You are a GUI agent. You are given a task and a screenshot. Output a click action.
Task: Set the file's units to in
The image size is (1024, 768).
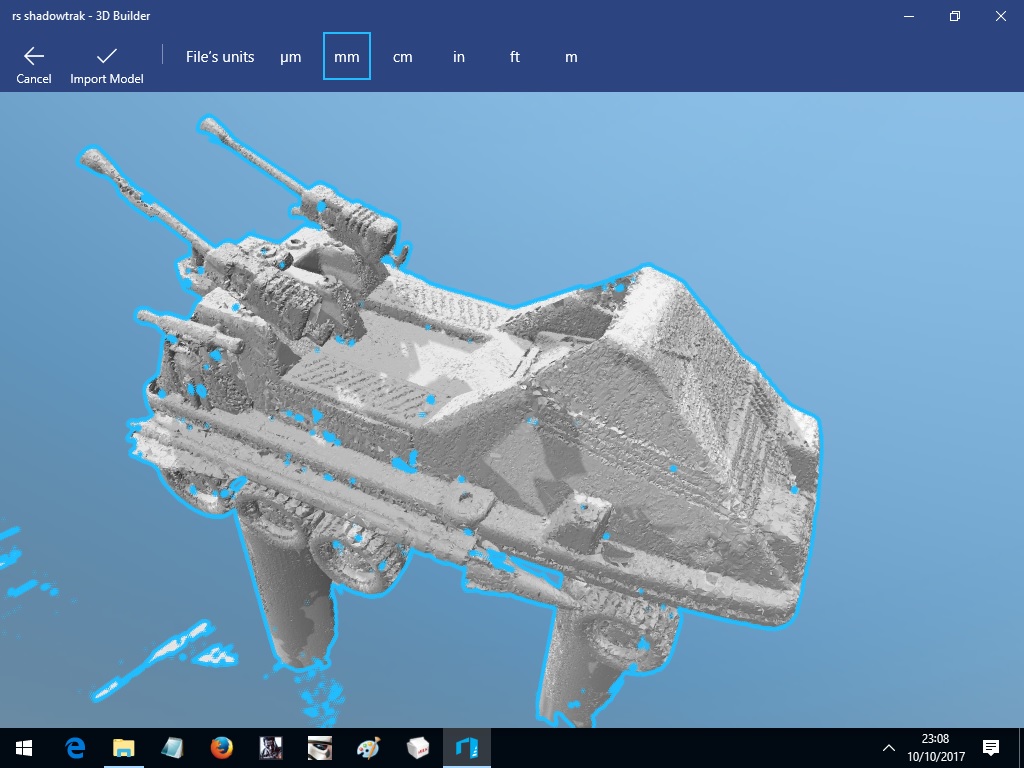click(x=458, y=57)
